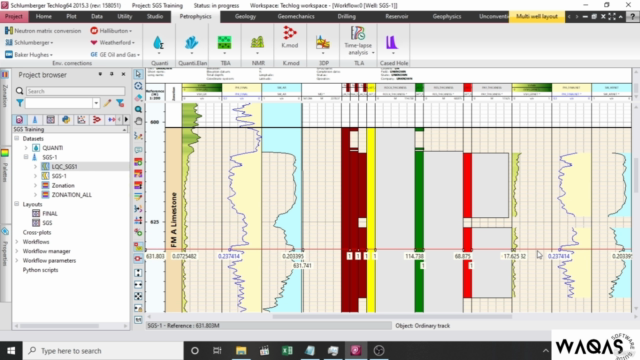Open Time-lapse analysis tool

coord(358,40)
